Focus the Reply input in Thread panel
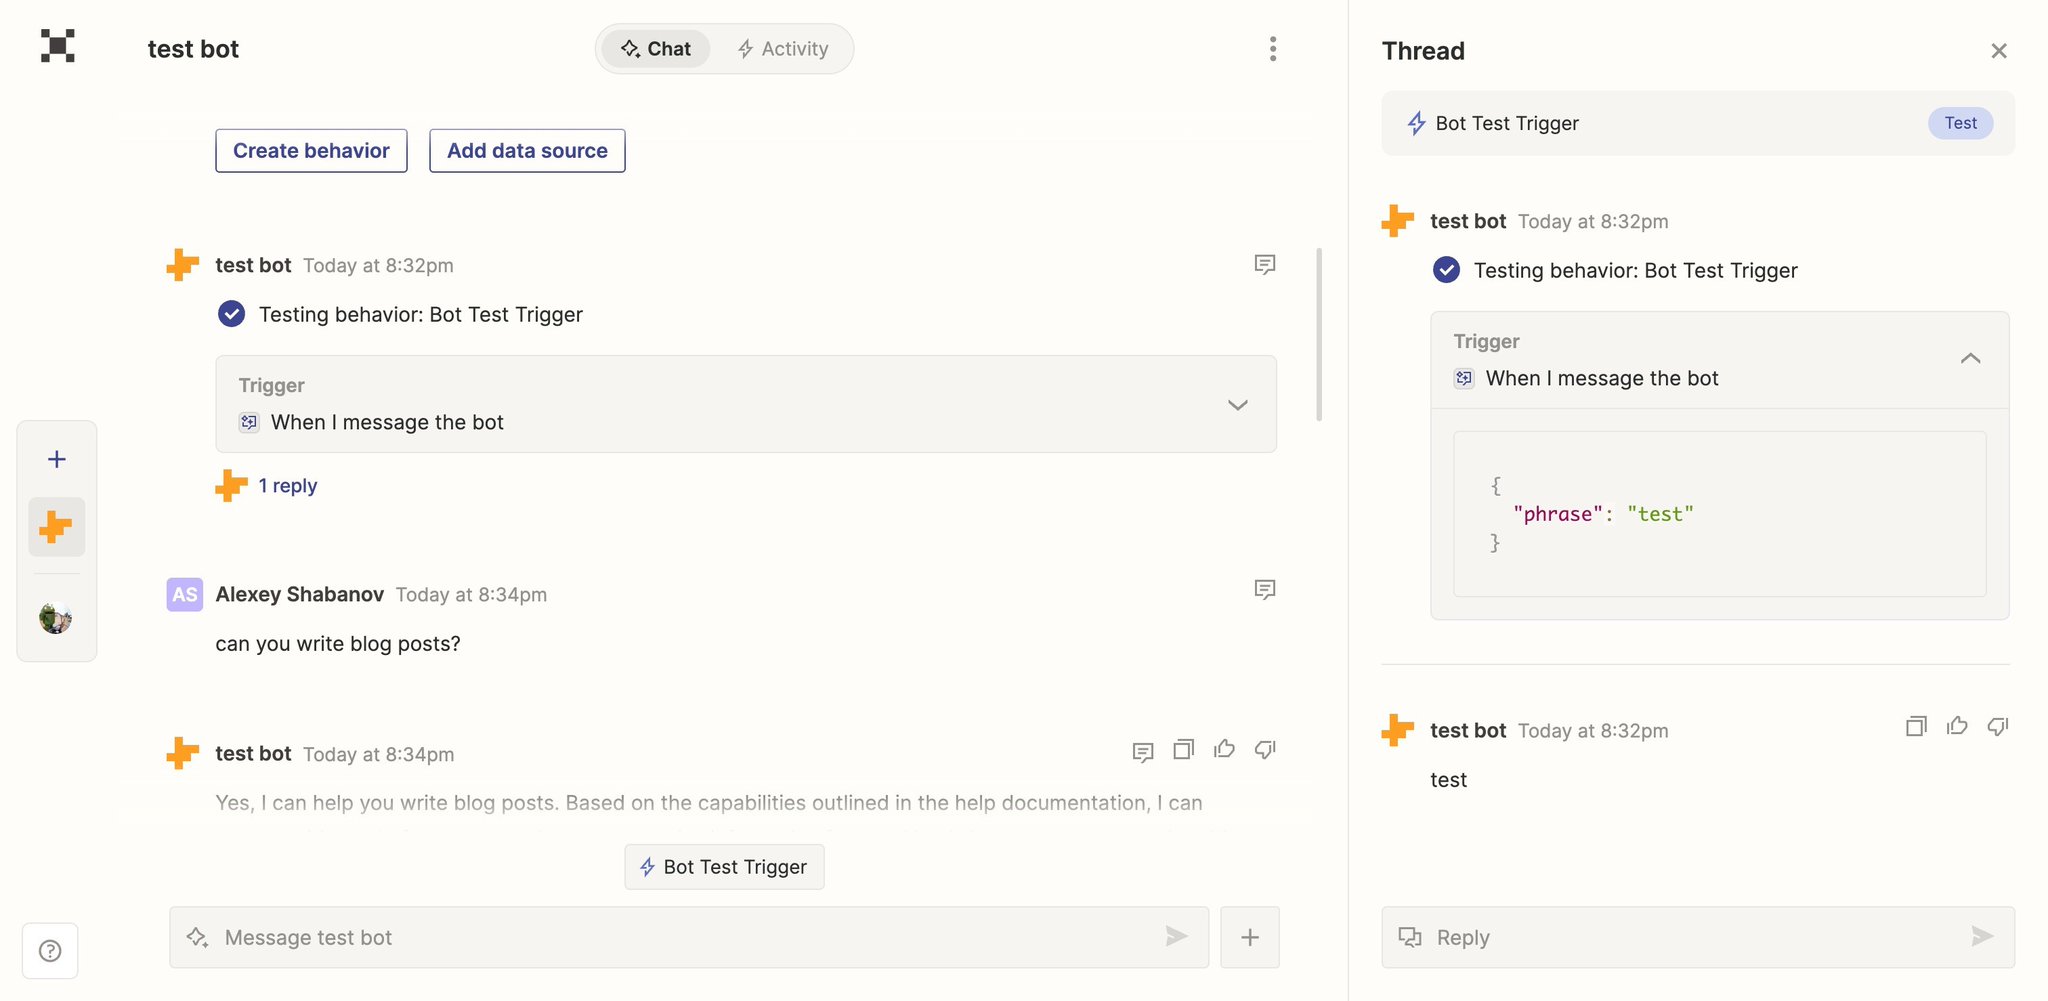Viewport: 2048px width, 1001px height. (1698, 938)
